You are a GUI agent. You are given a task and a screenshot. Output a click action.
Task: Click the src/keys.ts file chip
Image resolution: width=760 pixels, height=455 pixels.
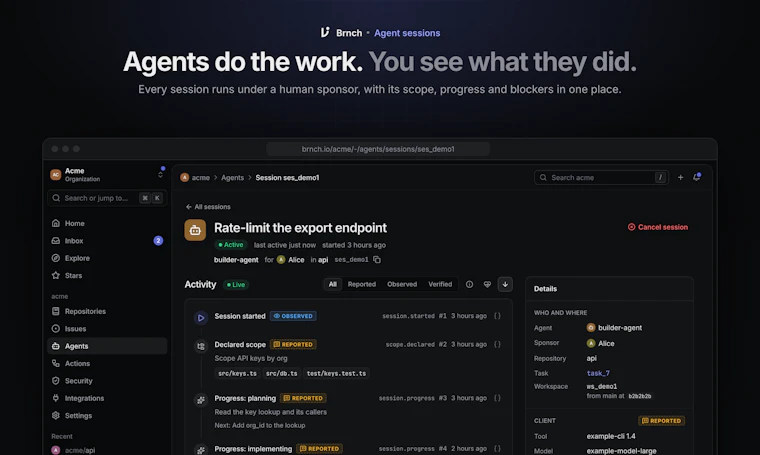point(238,374)
